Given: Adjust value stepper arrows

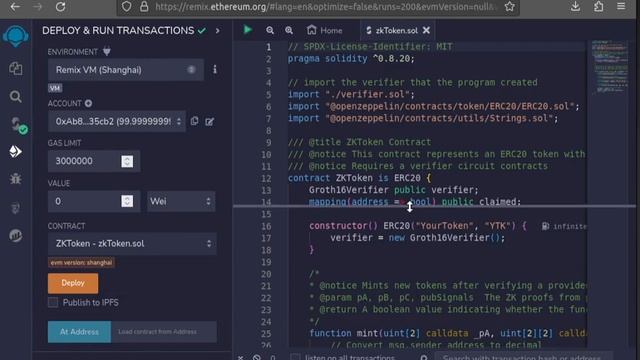Looking at the screenshot, I should (x=127, y=201).
